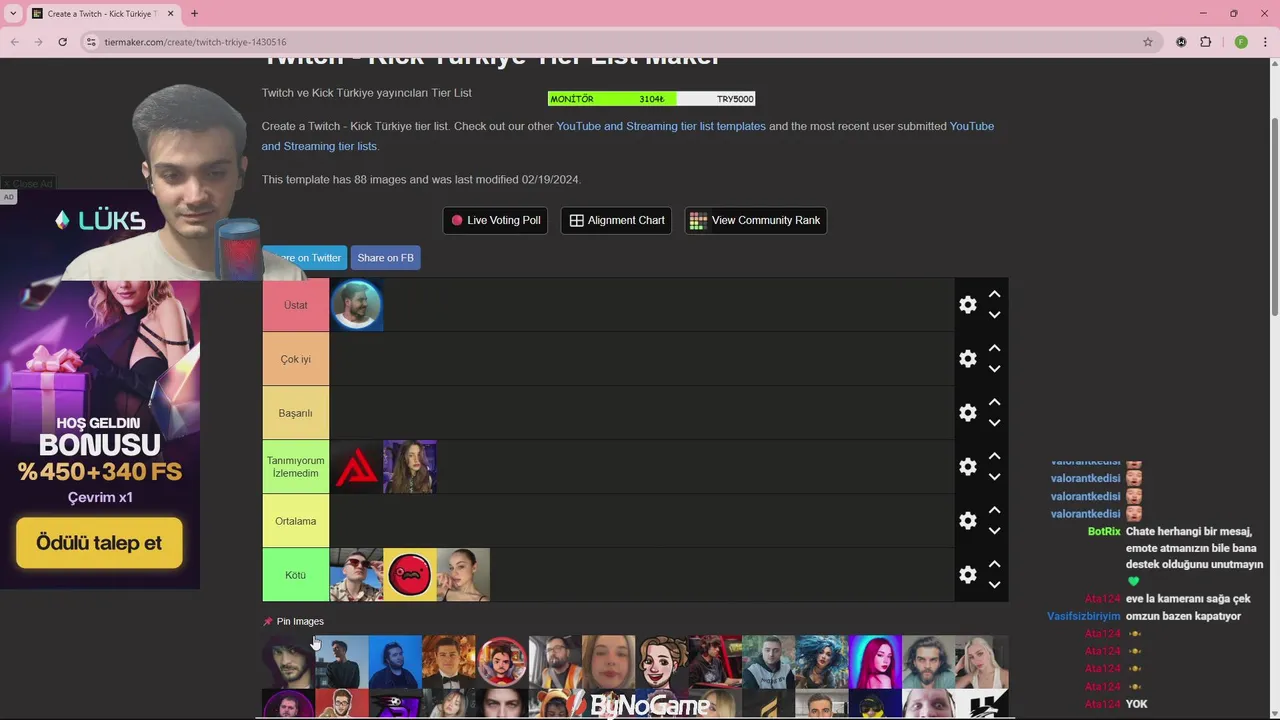Pick the sunglasses man image in Kötü tier

356,575
